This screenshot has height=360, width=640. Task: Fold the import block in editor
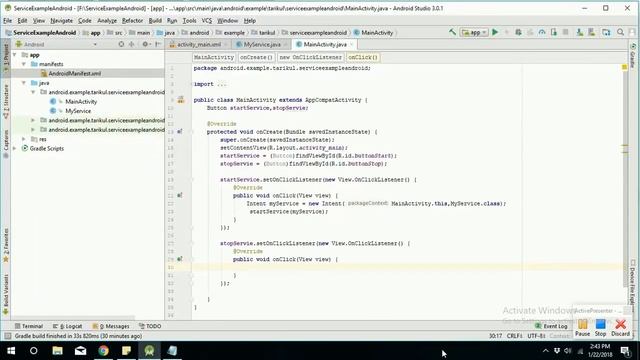coord(191,84)
